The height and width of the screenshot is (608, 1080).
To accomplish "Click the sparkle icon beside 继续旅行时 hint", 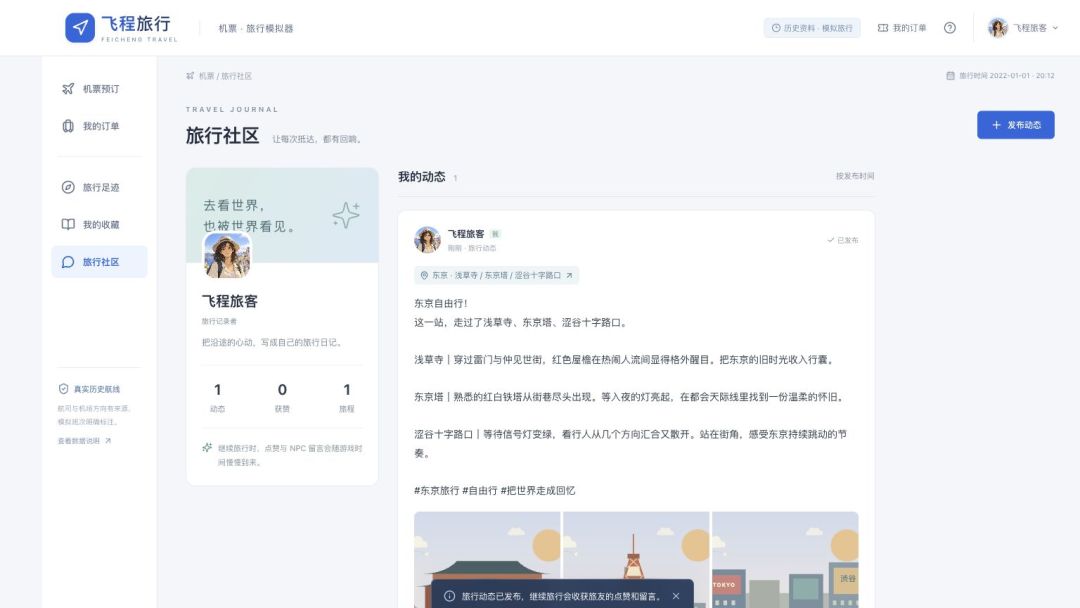I will pyautogui.click(x=207, y=448).
